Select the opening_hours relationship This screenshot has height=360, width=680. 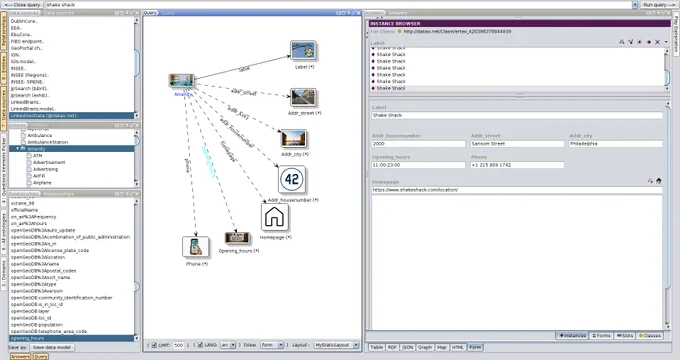(x=72, y=338)
